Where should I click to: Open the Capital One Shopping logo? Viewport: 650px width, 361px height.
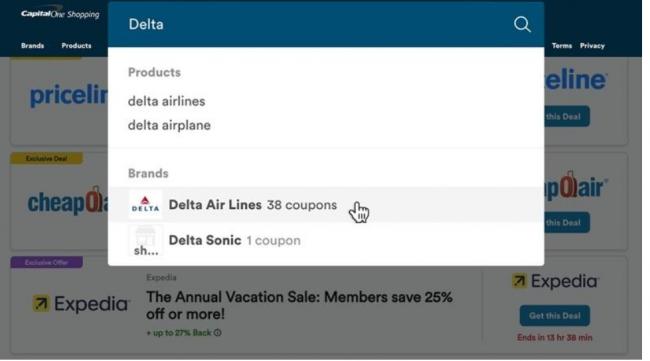[60, 13]
